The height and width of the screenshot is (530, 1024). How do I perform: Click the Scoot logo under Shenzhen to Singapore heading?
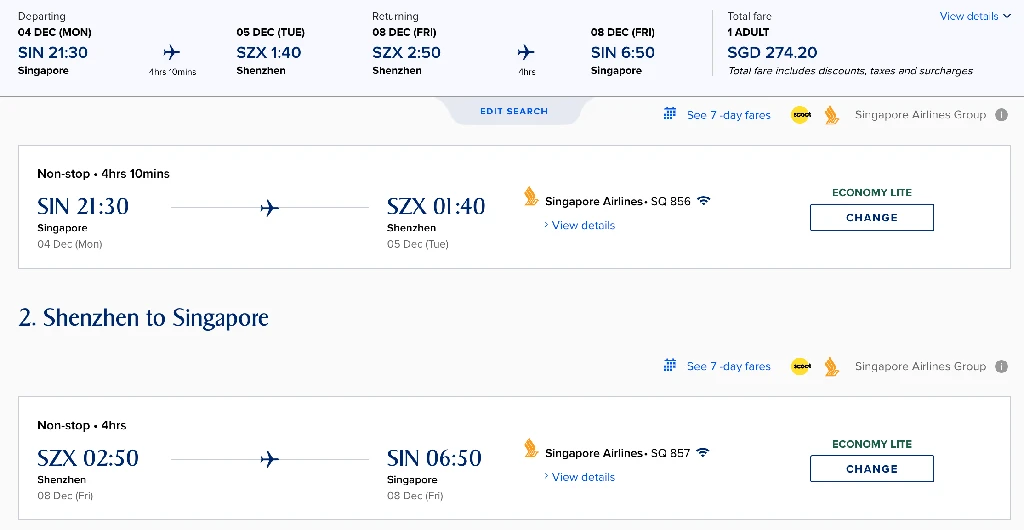[x=801, y=367]
